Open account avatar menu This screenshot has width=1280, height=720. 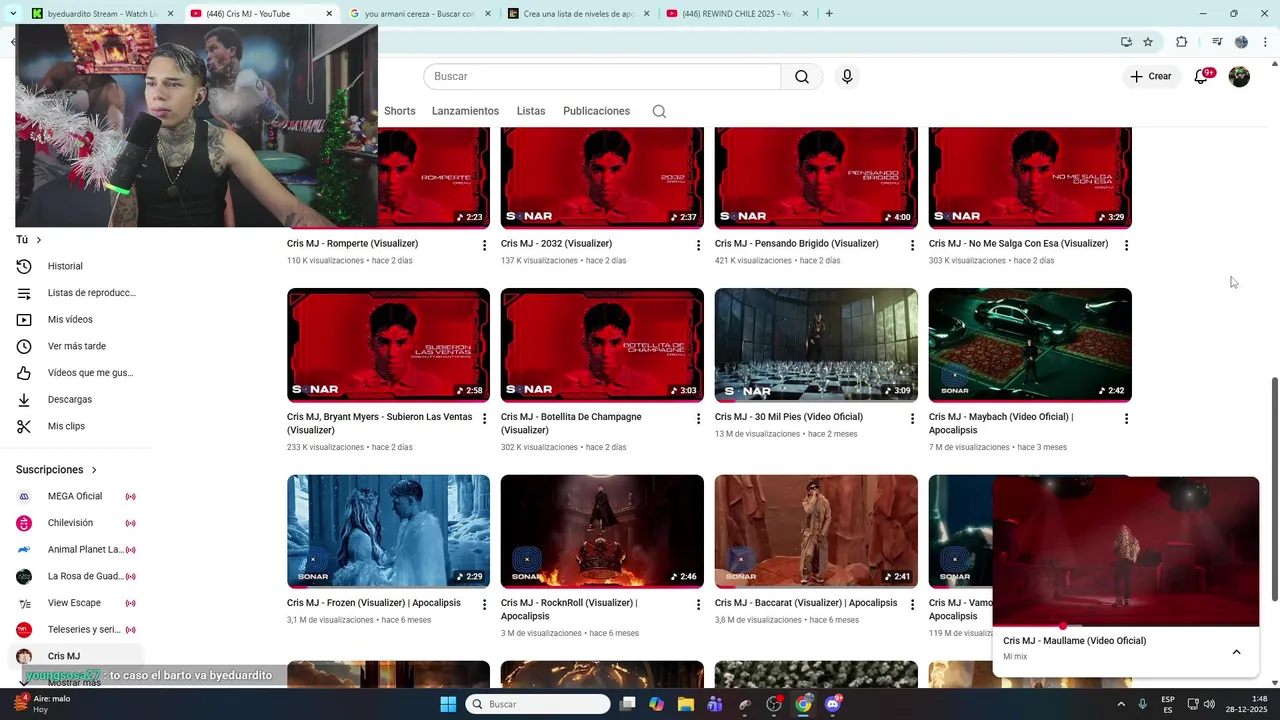point(1239,77)
